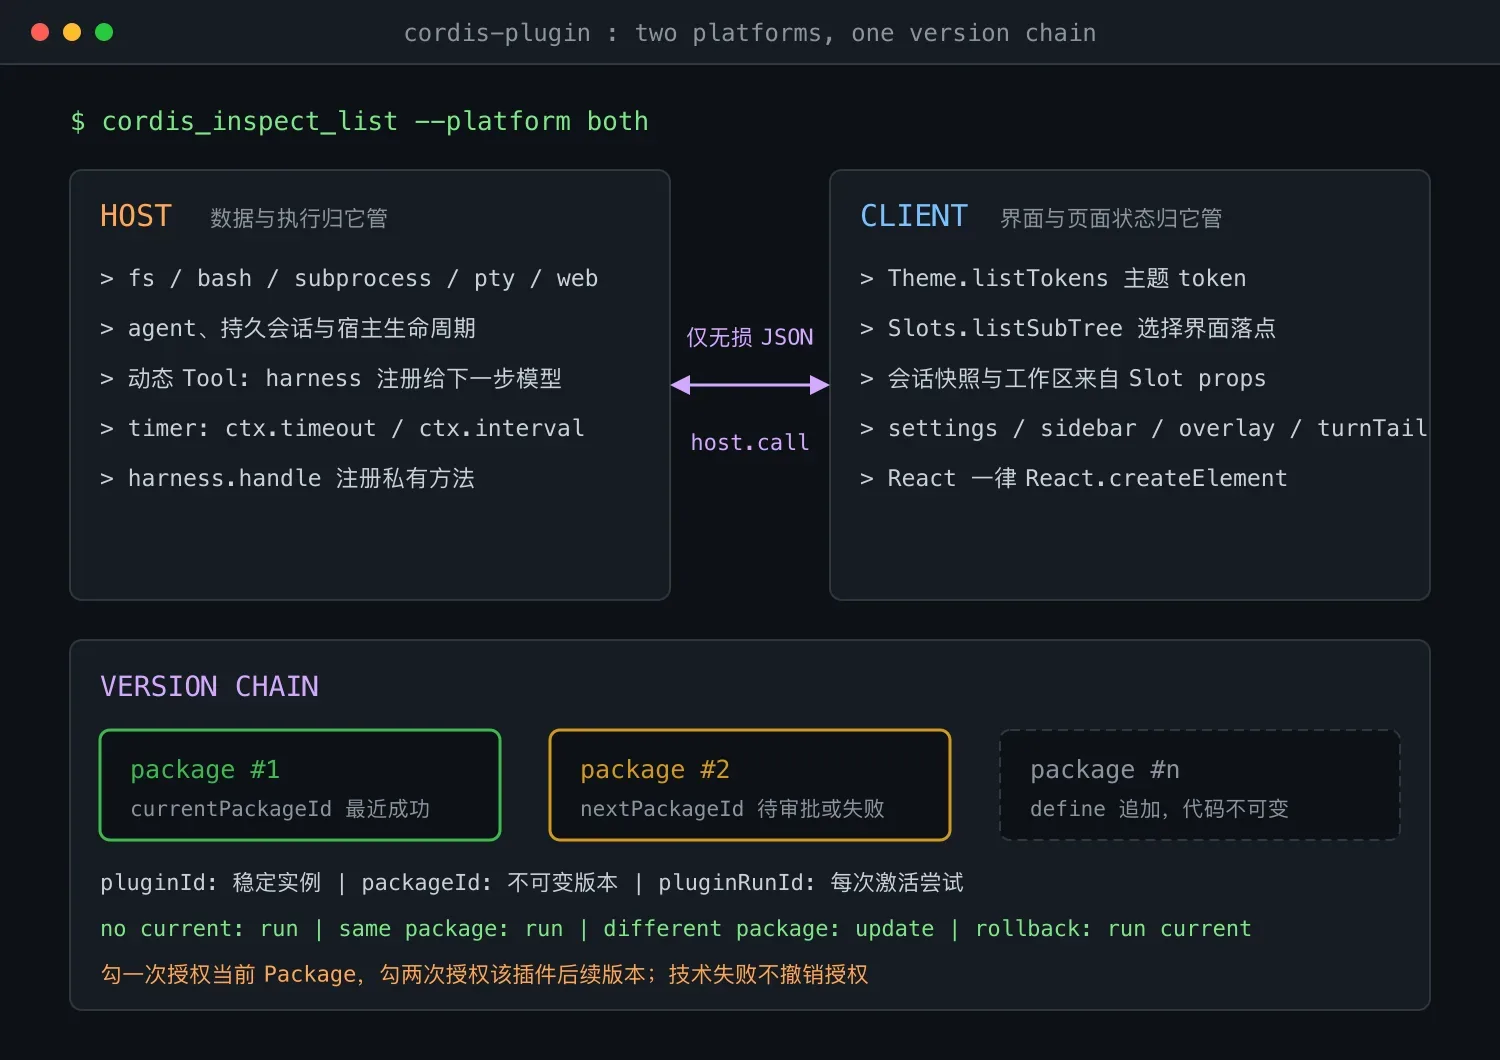Select the orange authorization note starting with "勾一次授权当前 Package"
The height and width of the screenshot is (1060, 1500).
click(x=485, y=974)
